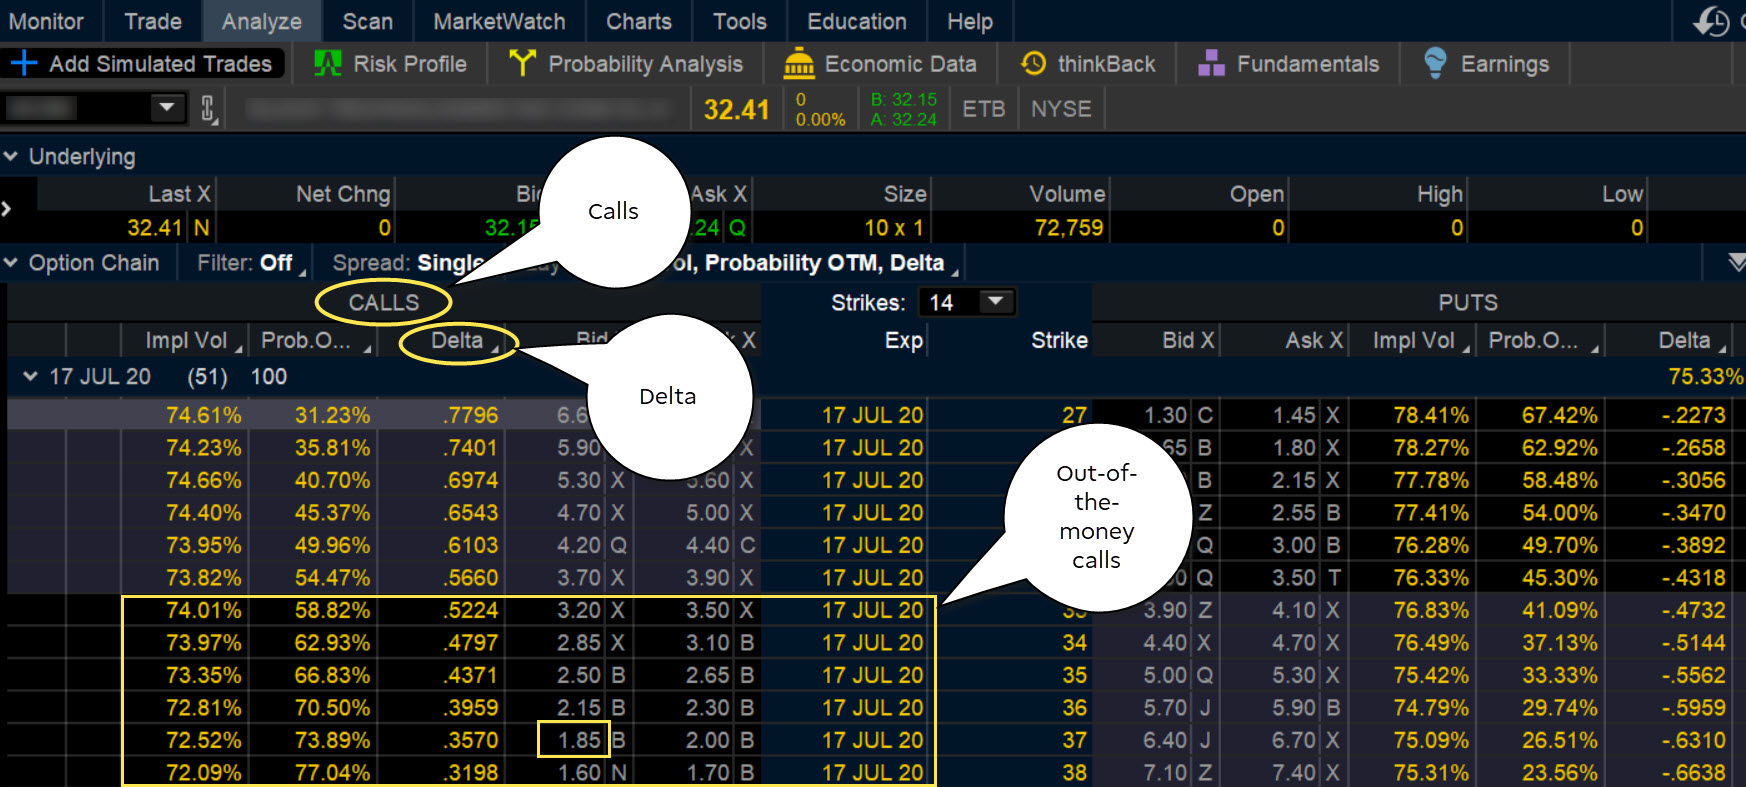This screenshot has width=1746, height=787.
Task: Click the call bid price 1.85
Action: pos(579,740)
